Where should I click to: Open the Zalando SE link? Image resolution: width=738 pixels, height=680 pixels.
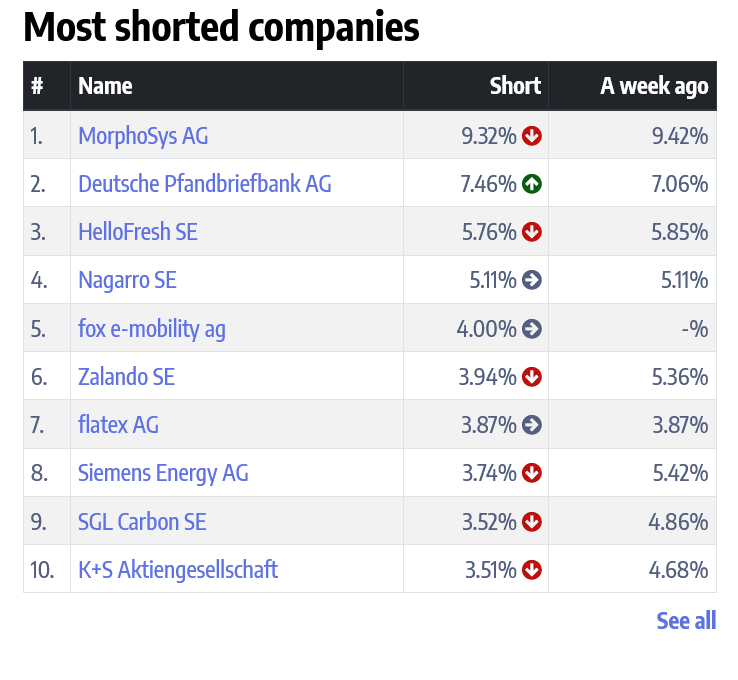coord(126,377)
